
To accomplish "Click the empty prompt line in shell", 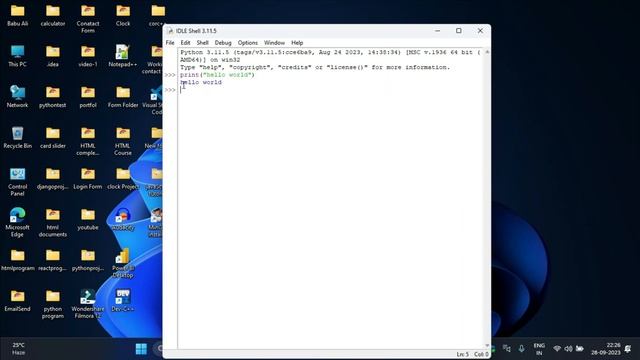I will click(331, 90).
